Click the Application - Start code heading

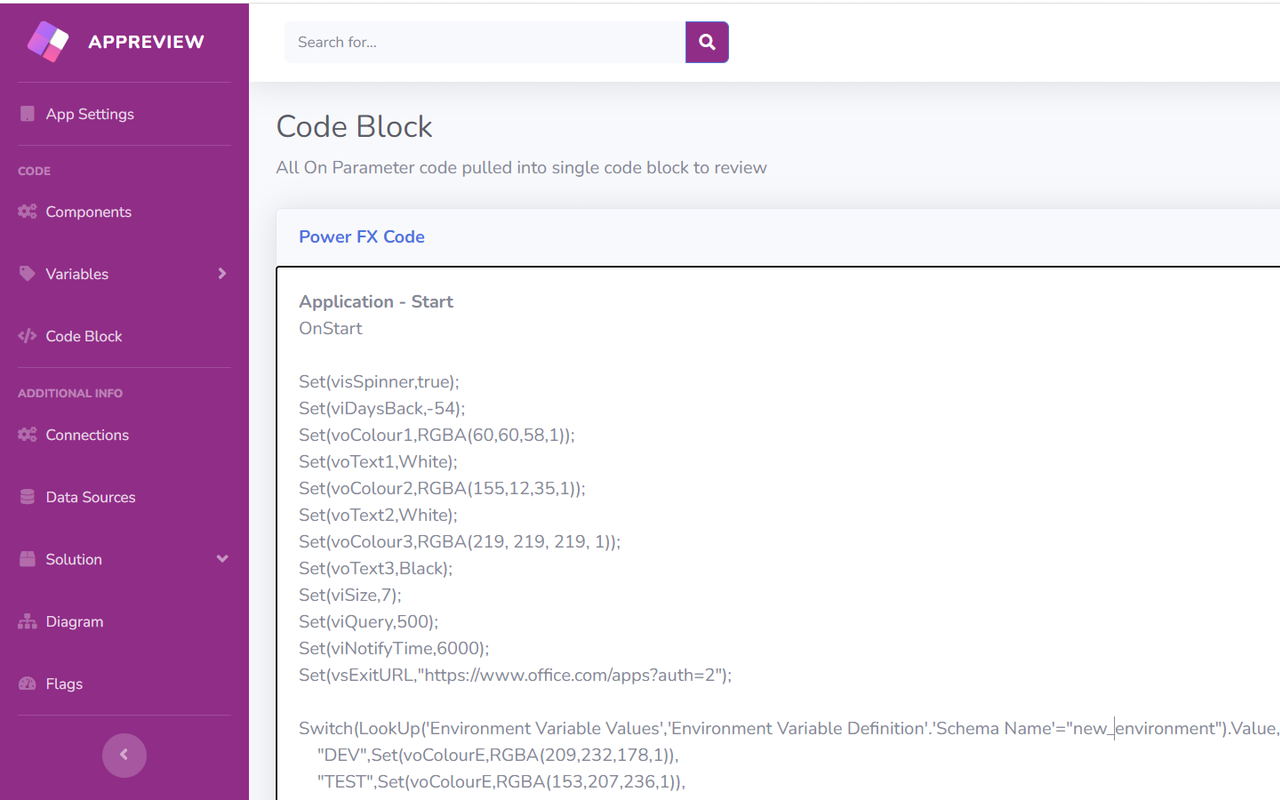pyautogui.click(x=376, y=302)
